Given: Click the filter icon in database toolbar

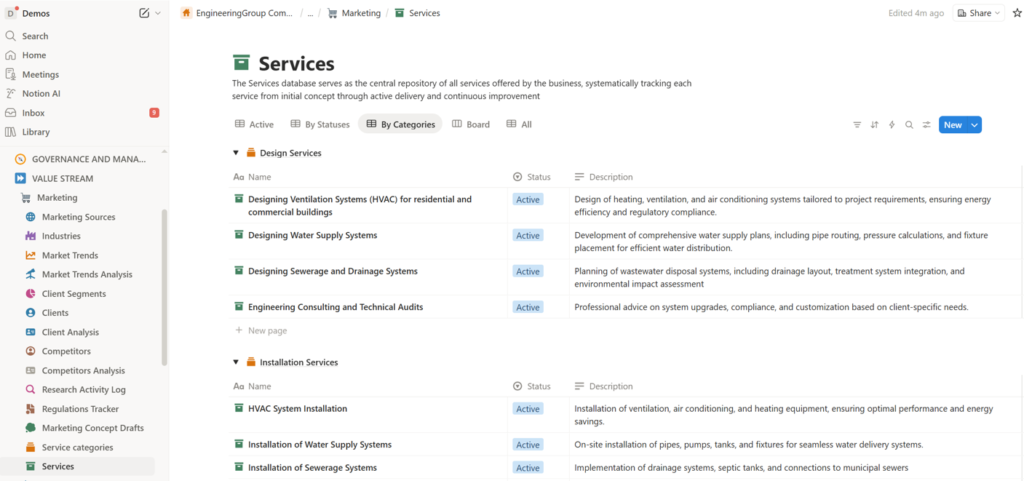Looking at the screenshot, I should tap(856, 125).
